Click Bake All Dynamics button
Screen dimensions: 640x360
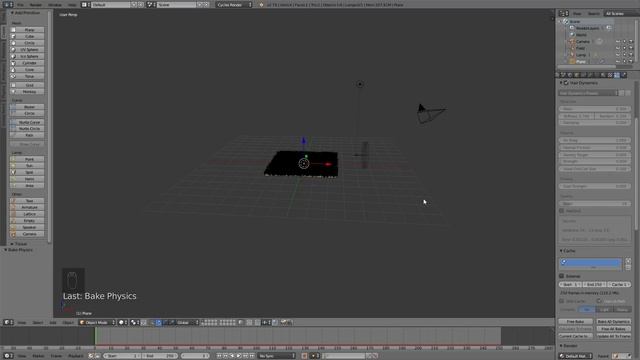point(613,322)
